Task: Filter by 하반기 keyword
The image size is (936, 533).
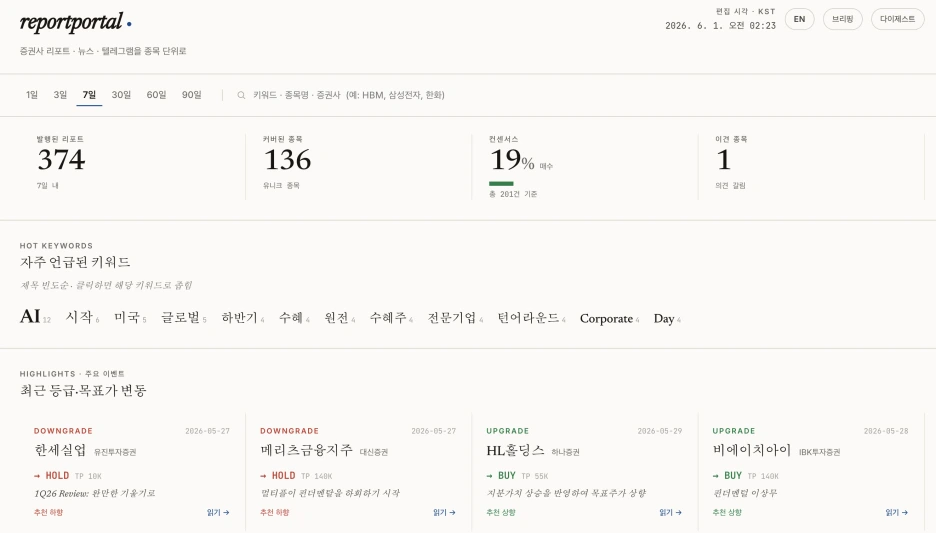Action: coord(243,318)
